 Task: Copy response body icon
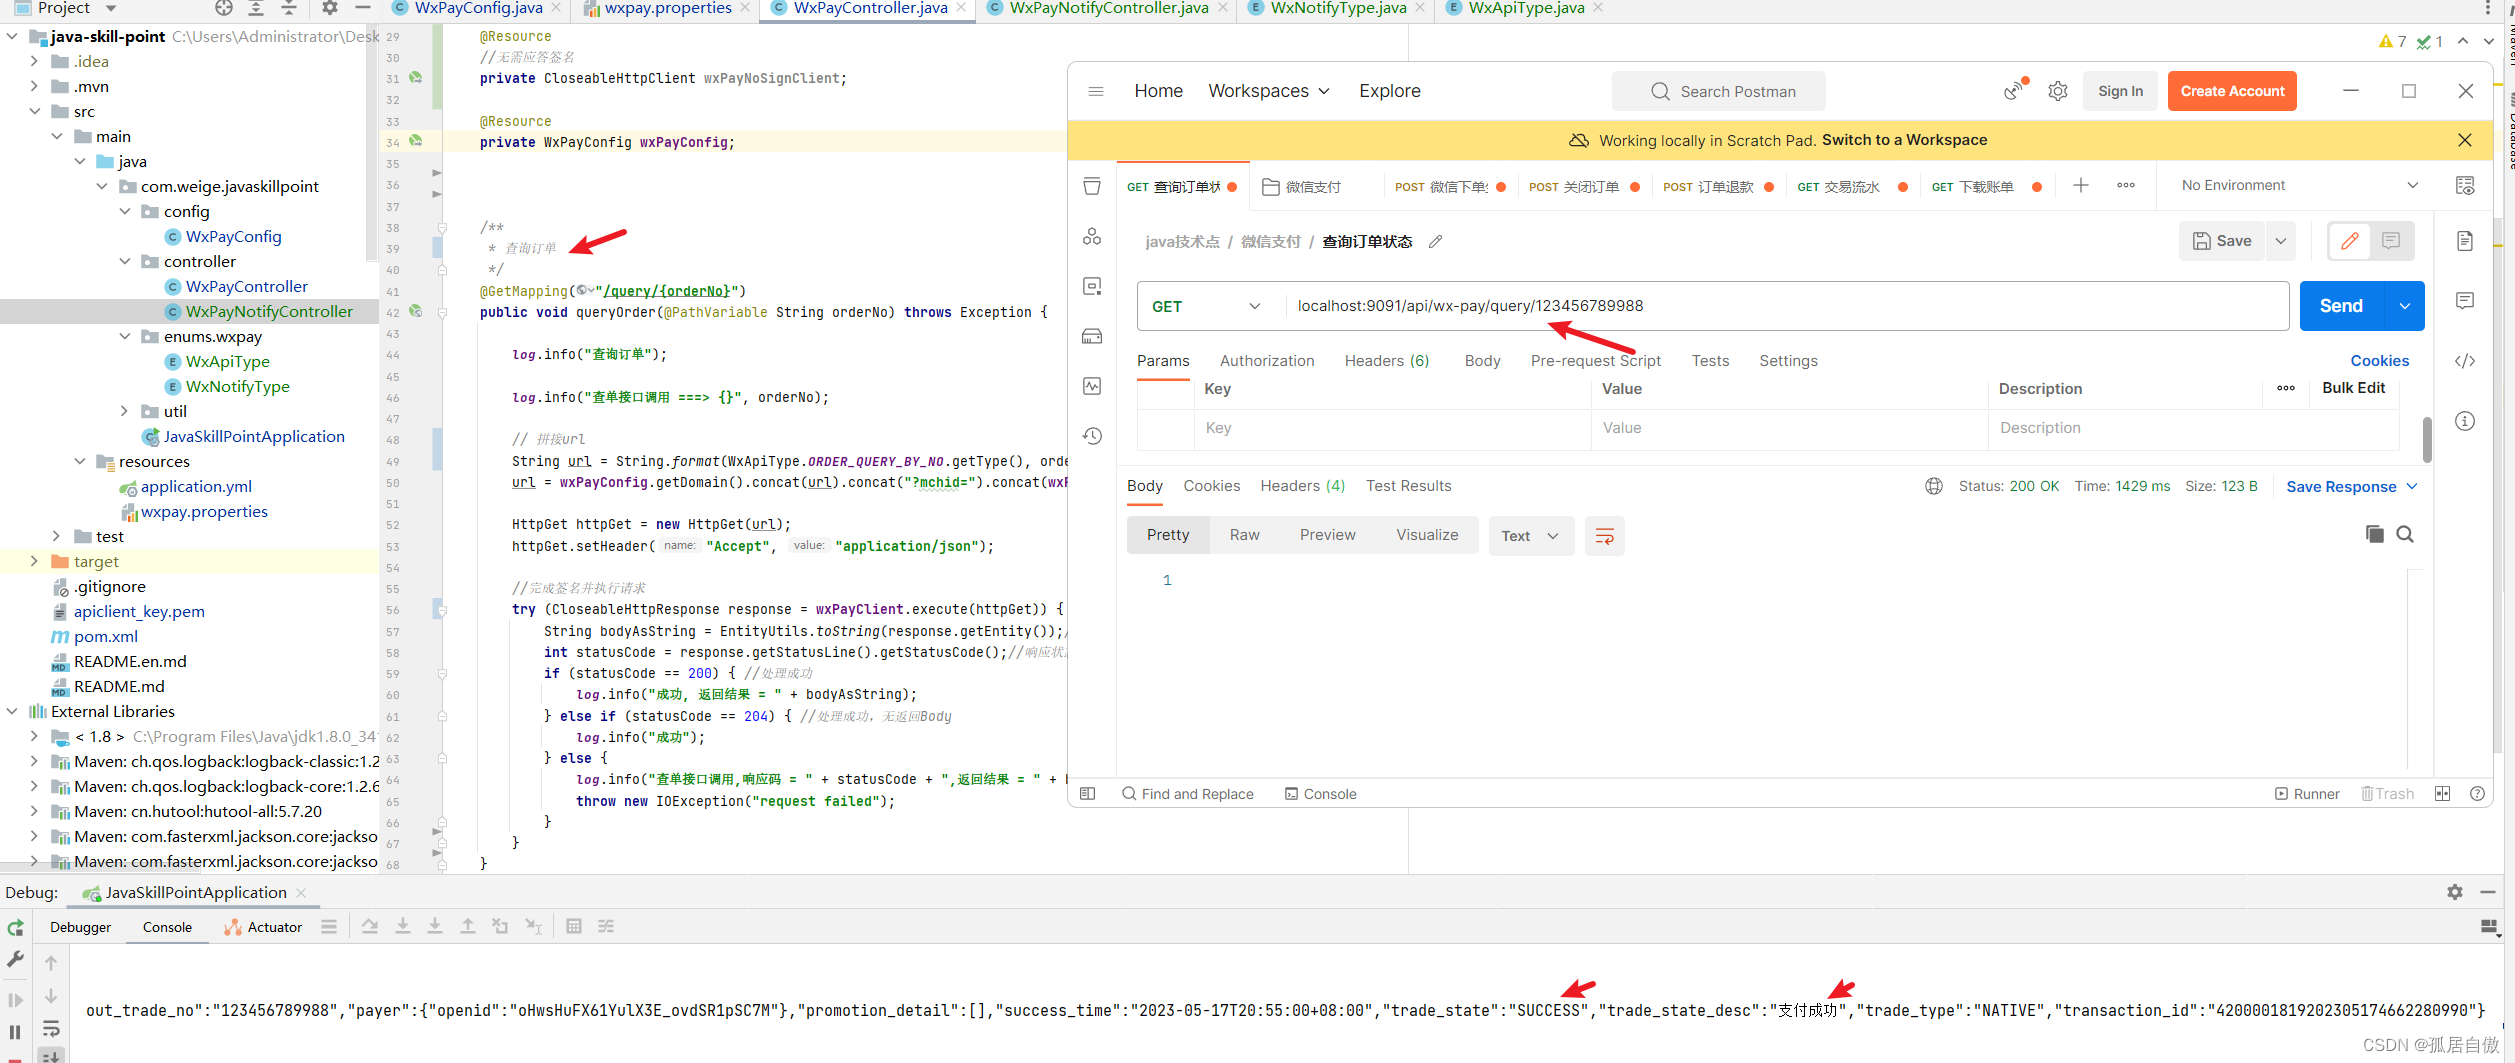coord(2374,534)
